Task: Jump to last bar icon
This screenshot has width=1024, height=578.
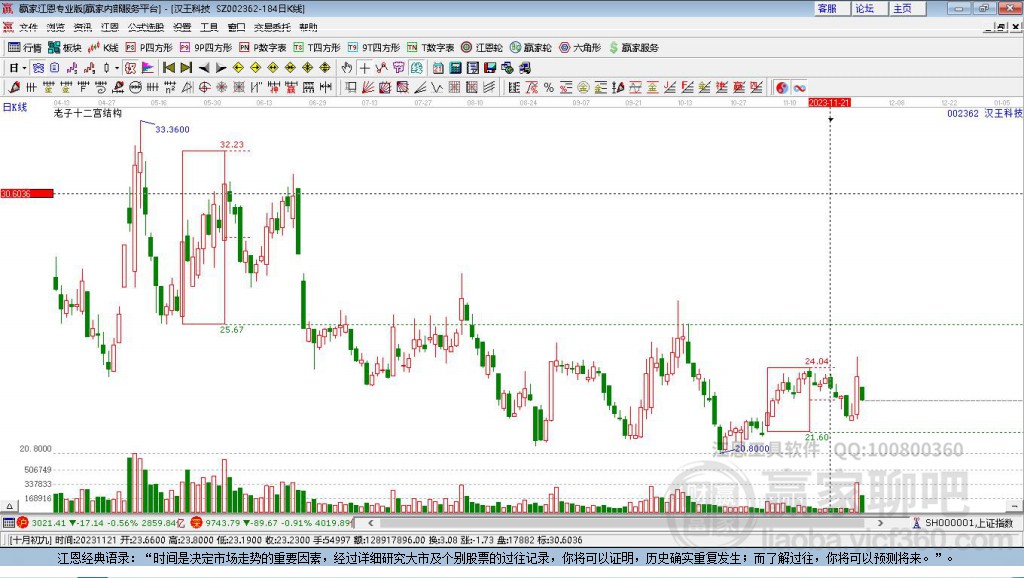Action: tap(186, 68)
